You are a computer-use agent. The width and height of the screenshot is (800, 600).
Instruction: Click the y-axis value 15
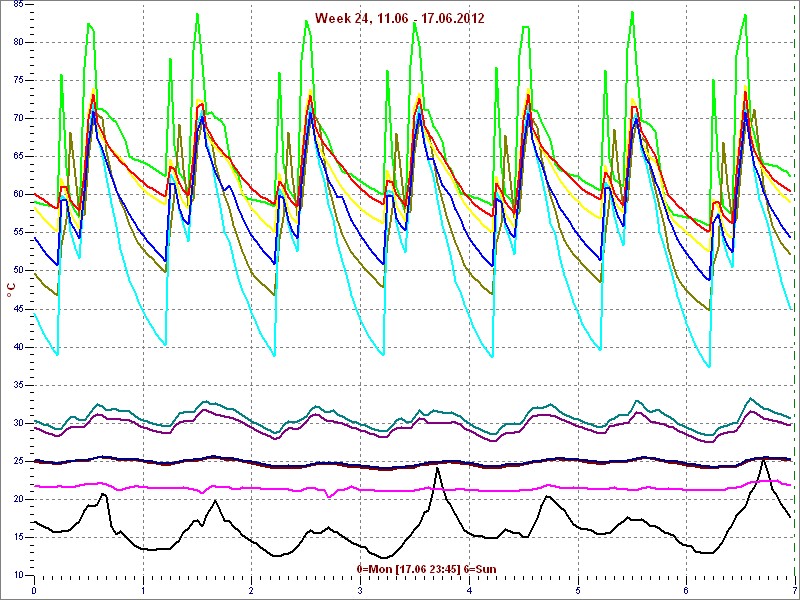point(17,537)
